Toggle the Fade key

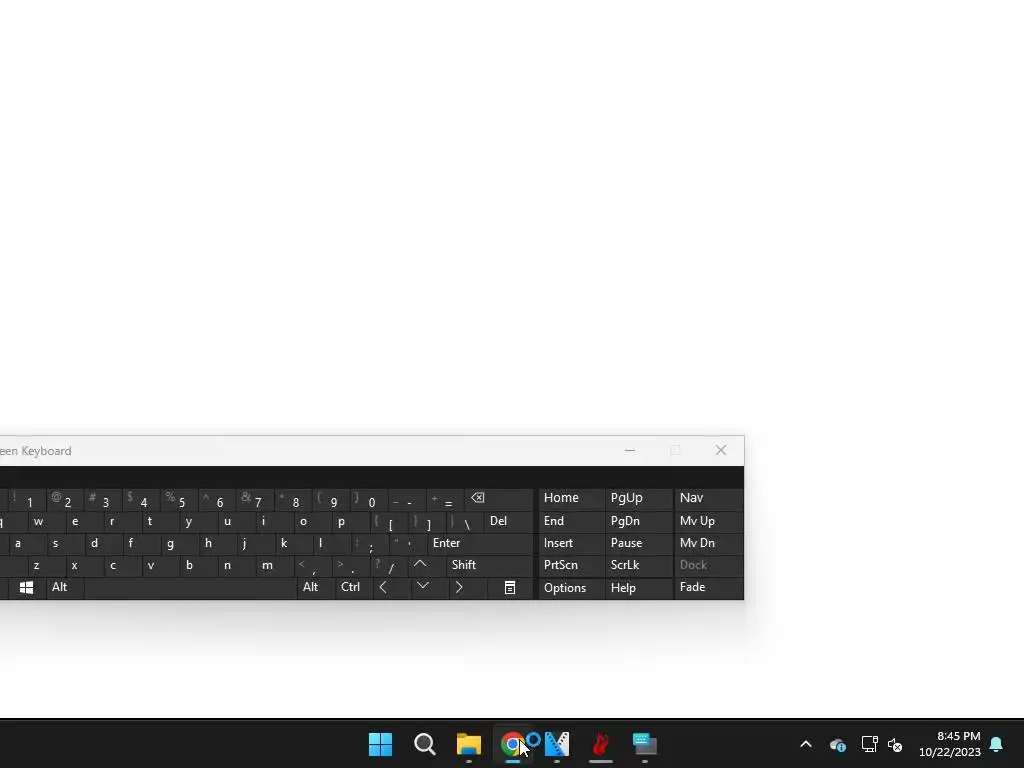tap(709, 588)
